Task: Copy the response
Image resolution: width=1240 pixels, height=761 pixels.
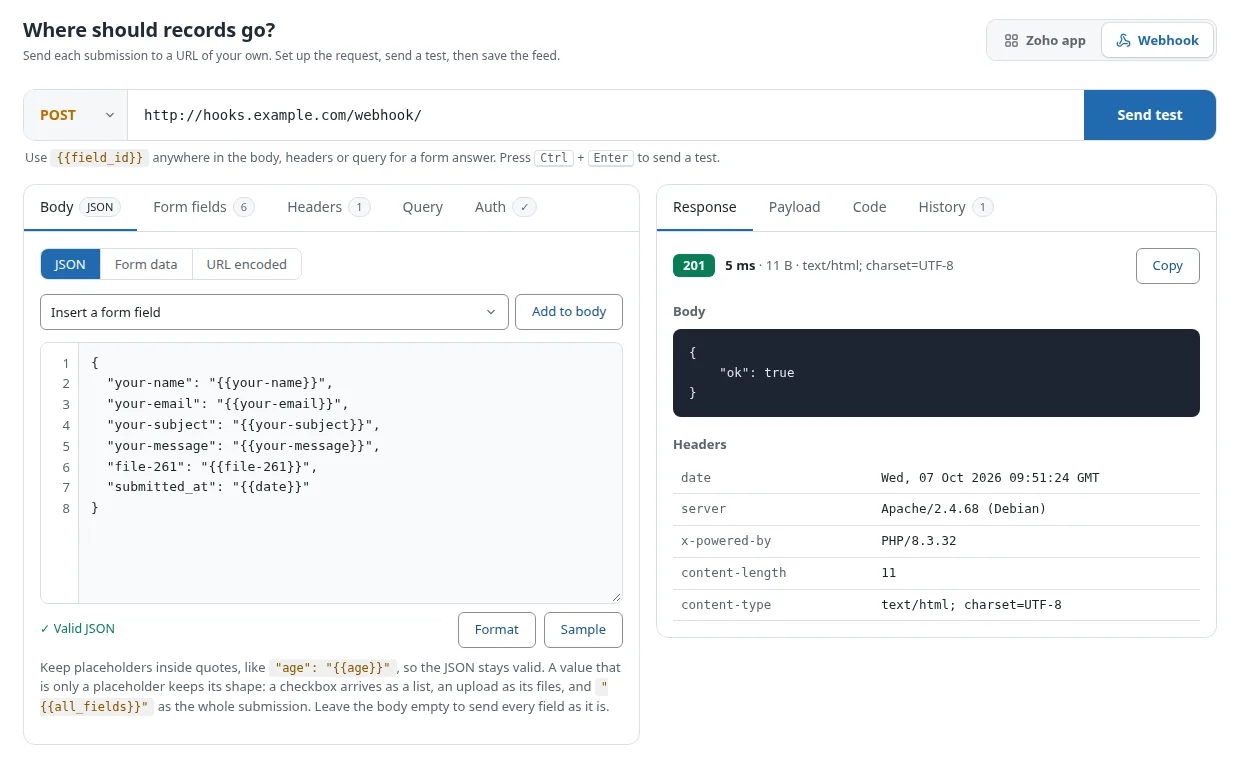Action: (x=1167, y=266)
